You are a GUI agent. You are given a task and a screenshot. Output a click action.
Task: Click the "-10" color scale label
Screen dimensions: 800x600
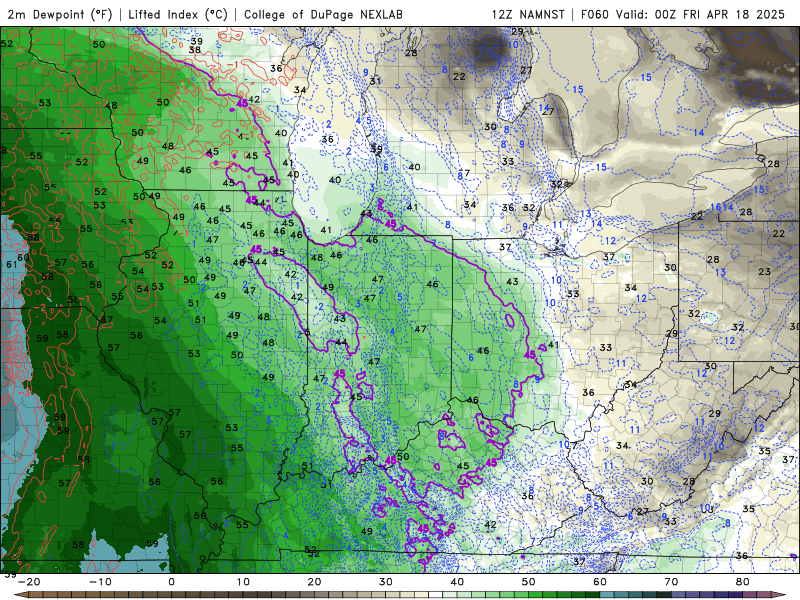tap(100, 582)
